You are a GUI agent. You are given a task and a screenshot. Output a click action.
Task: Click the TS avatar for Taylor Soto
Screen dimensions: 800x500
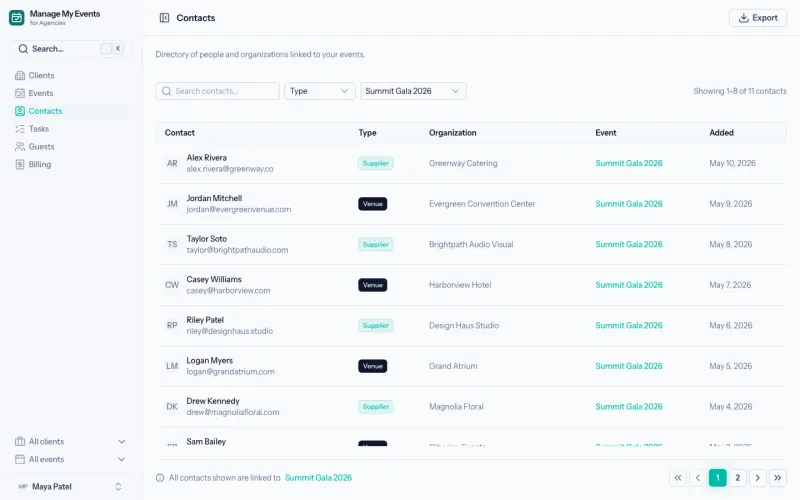tap(172, 244)
